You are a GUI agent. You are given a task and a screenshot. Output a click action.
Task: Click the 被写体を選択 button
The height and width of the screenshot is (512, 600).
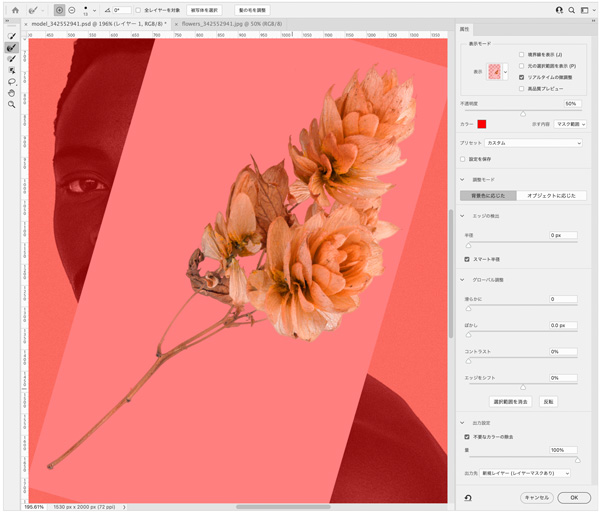[204, 10]
